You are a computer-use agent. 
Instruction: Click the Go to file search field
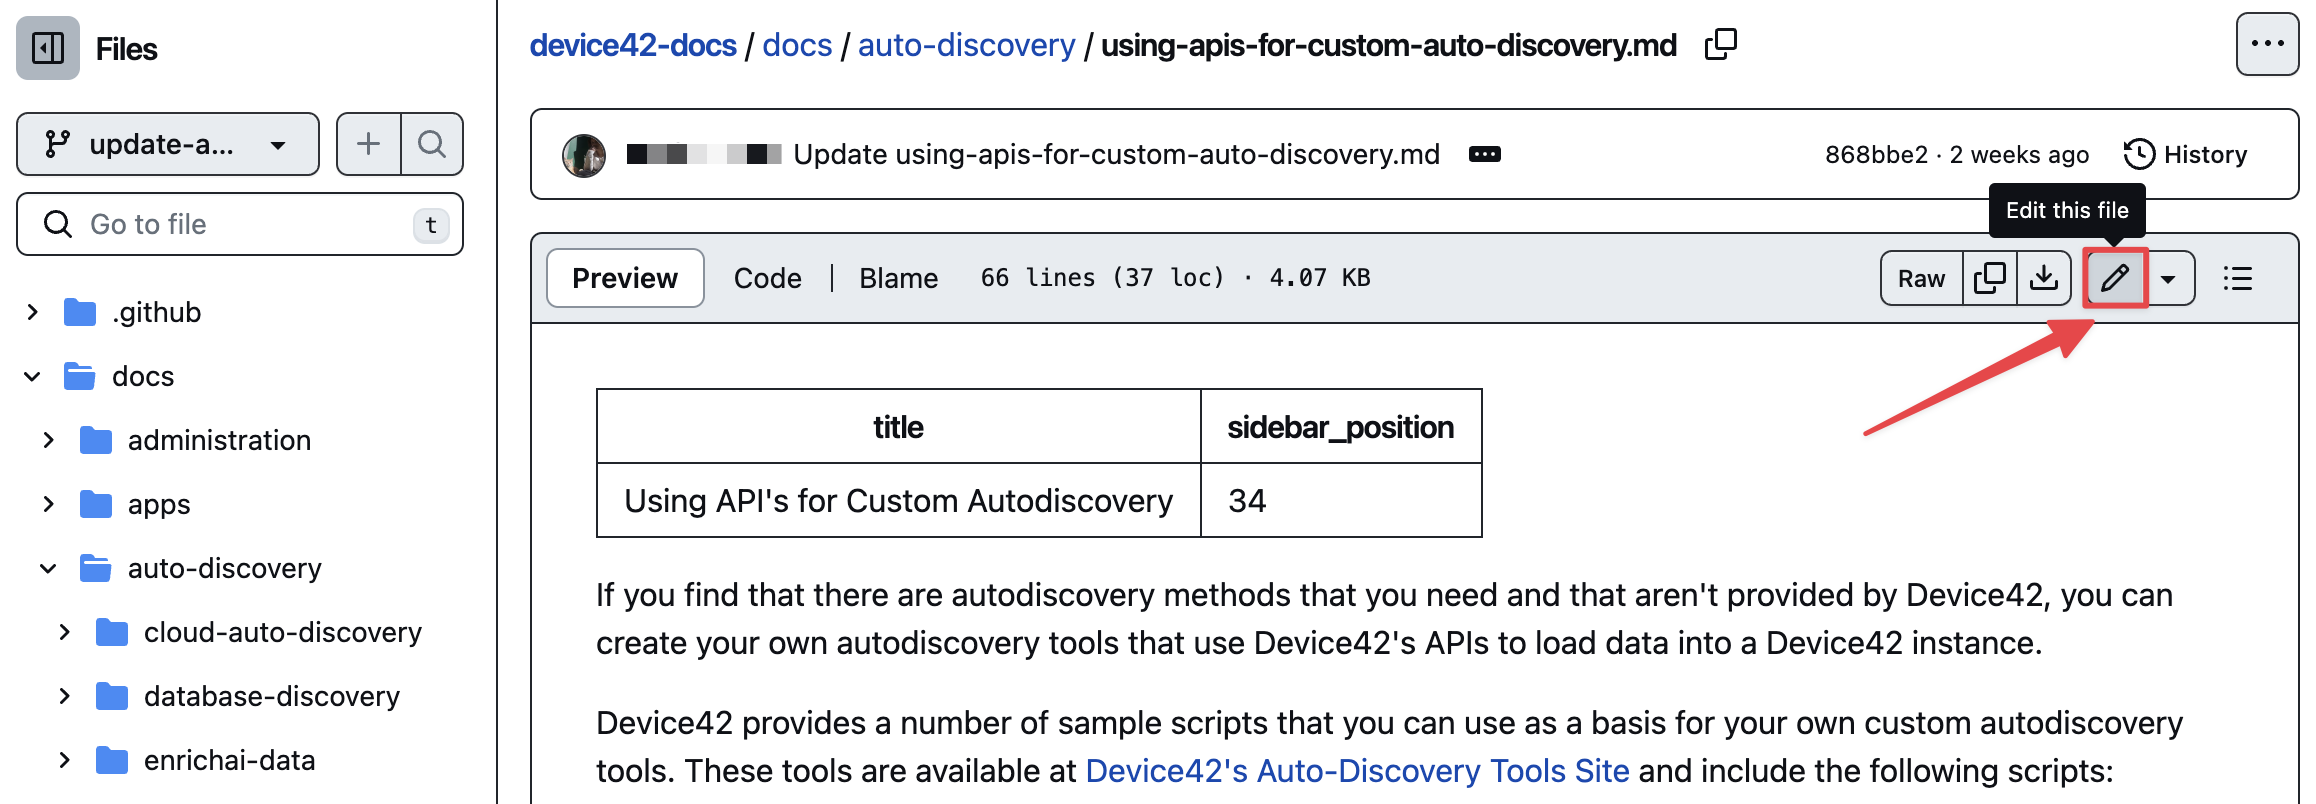pyautogui.click(x=240, y=224)
